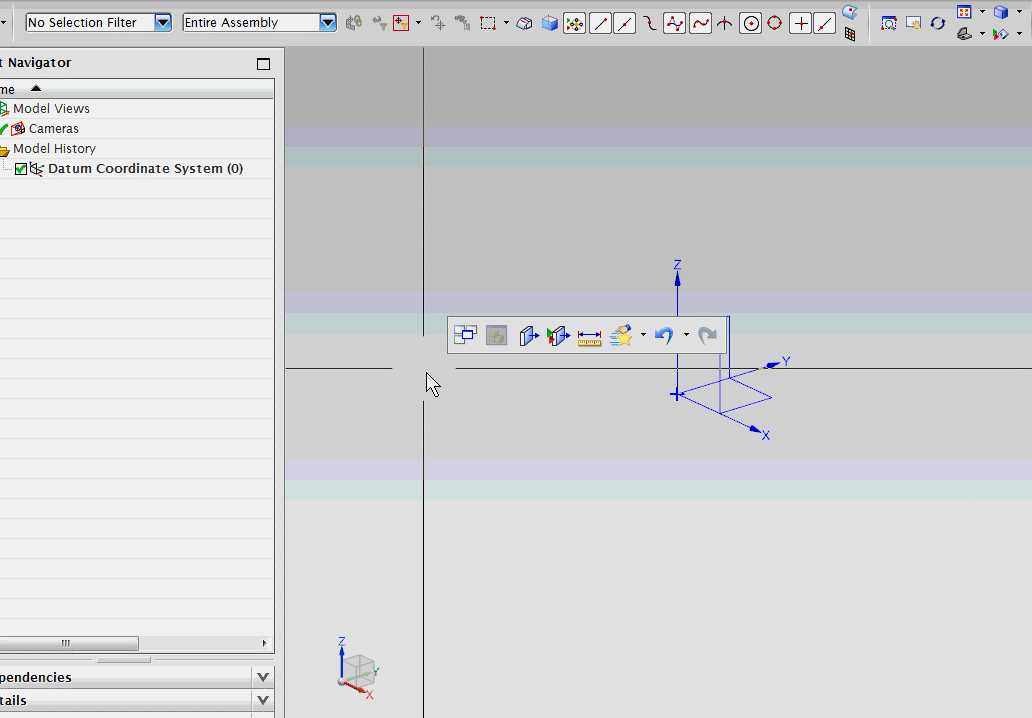
Task: Select Model Views in navigator
Action: [x=51, y=109]
